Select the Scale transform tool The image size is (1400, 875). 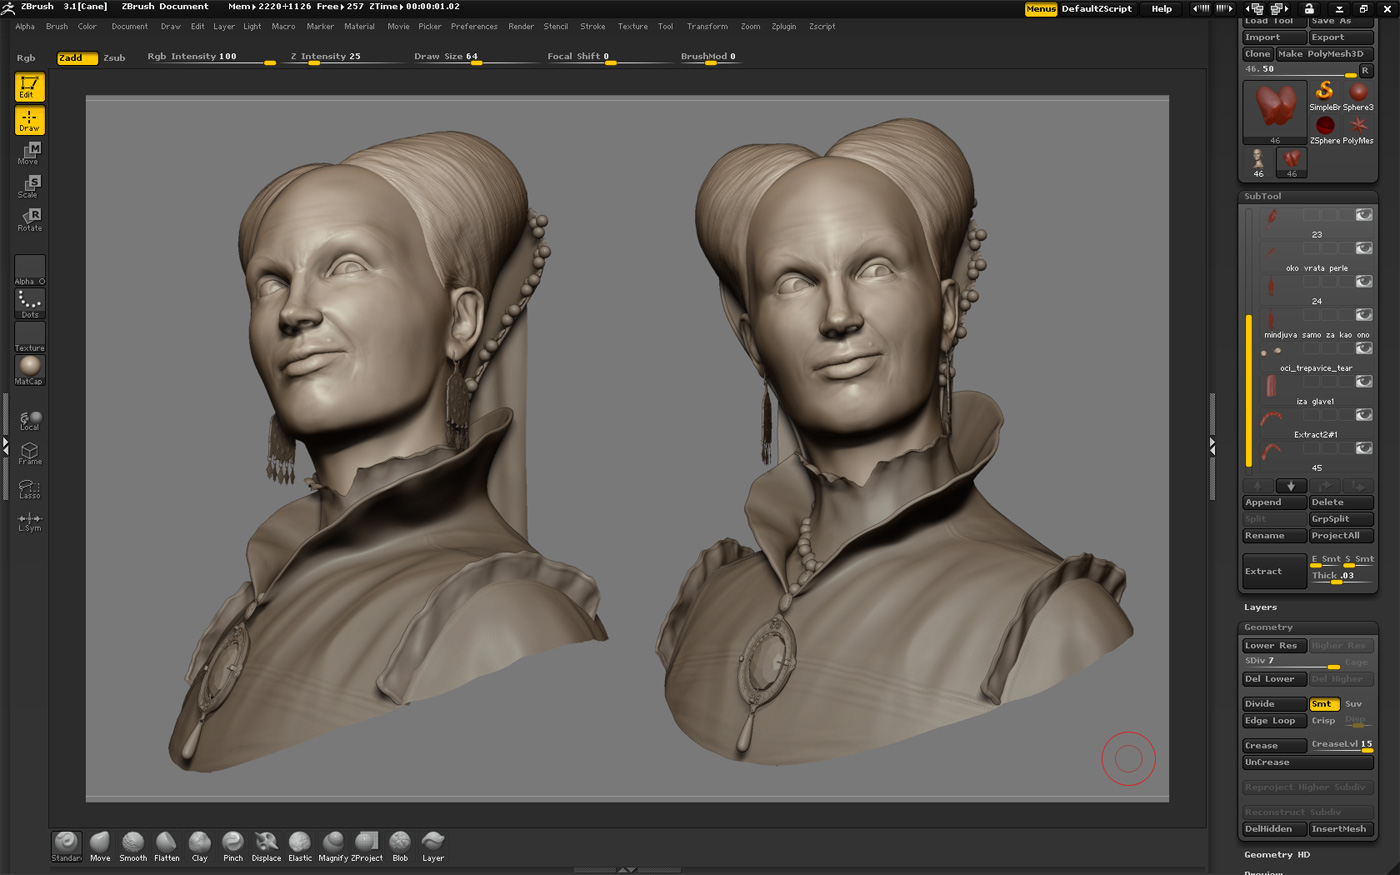coord(29,186)
